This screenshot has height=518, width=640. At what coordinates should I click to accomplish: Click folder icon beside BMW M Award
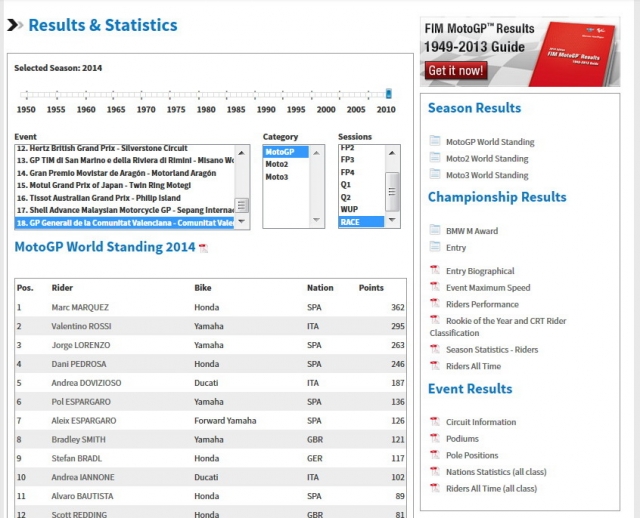point(435,230)
